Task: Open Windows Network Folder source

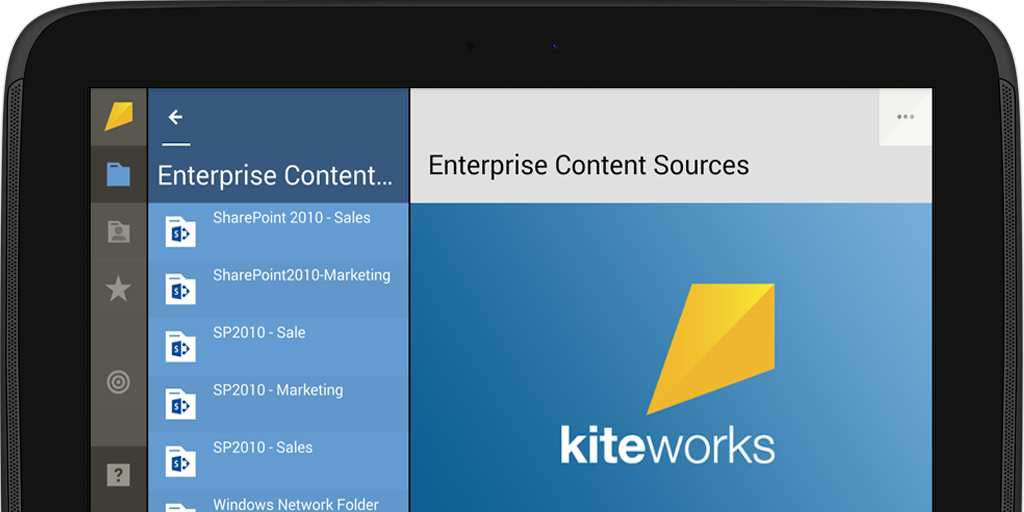Action: coord(295,504)
